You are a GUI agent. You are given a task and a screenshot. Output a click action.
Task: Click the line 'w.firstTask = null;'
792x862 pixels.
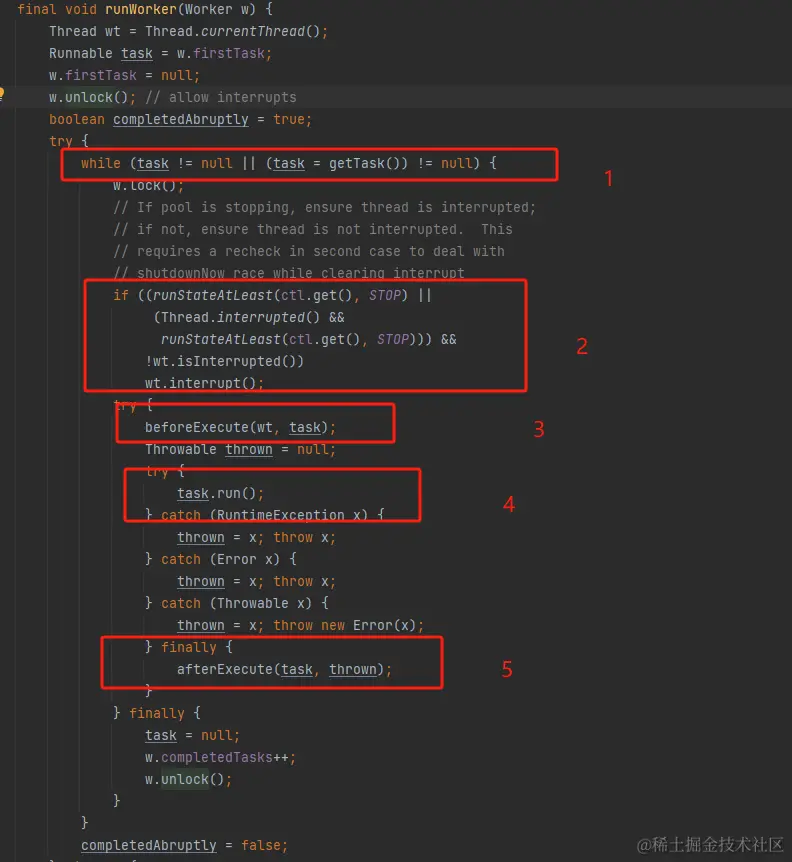pyautogui.click(x=124, y=75)
